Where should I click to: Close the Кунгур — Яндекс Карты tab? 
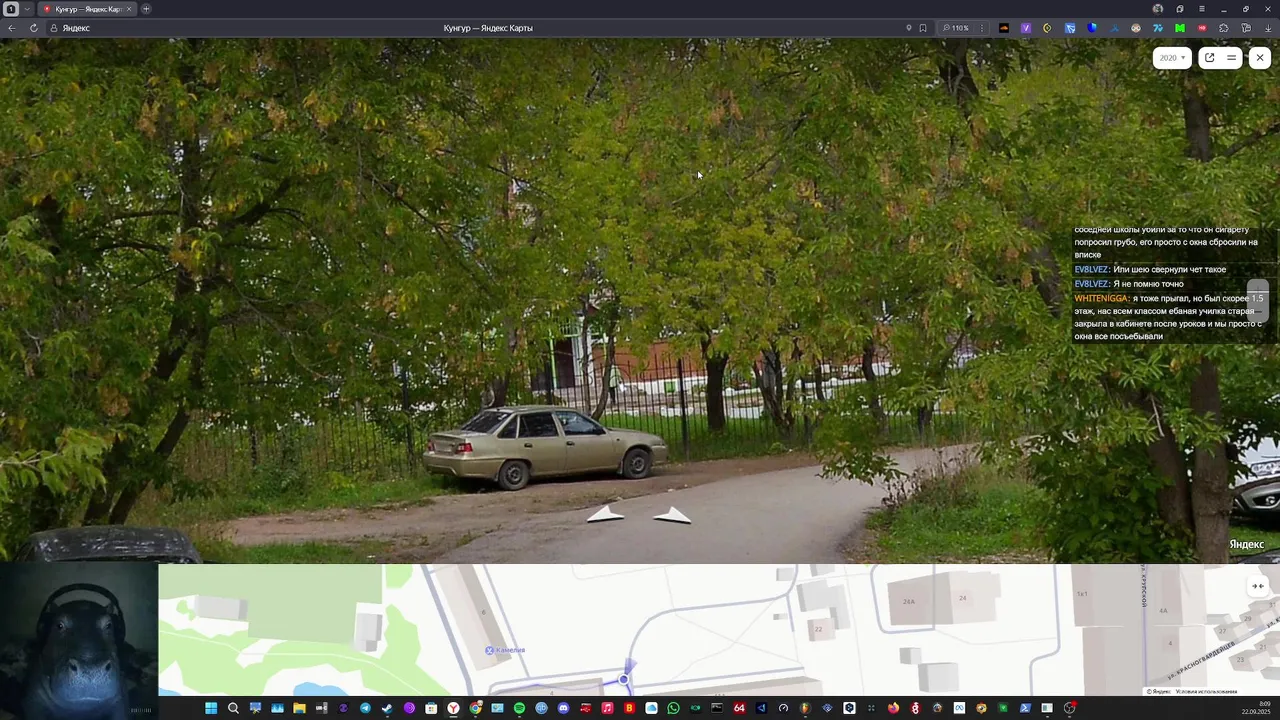click(128, 9)
